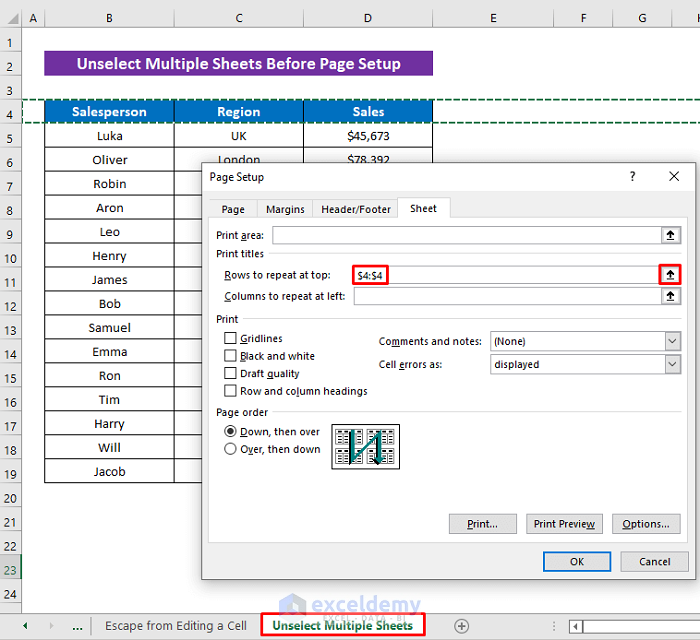Screen dimensions: 700x640
Task: Select the cell containing Samuel
Action: click(109, 328)
